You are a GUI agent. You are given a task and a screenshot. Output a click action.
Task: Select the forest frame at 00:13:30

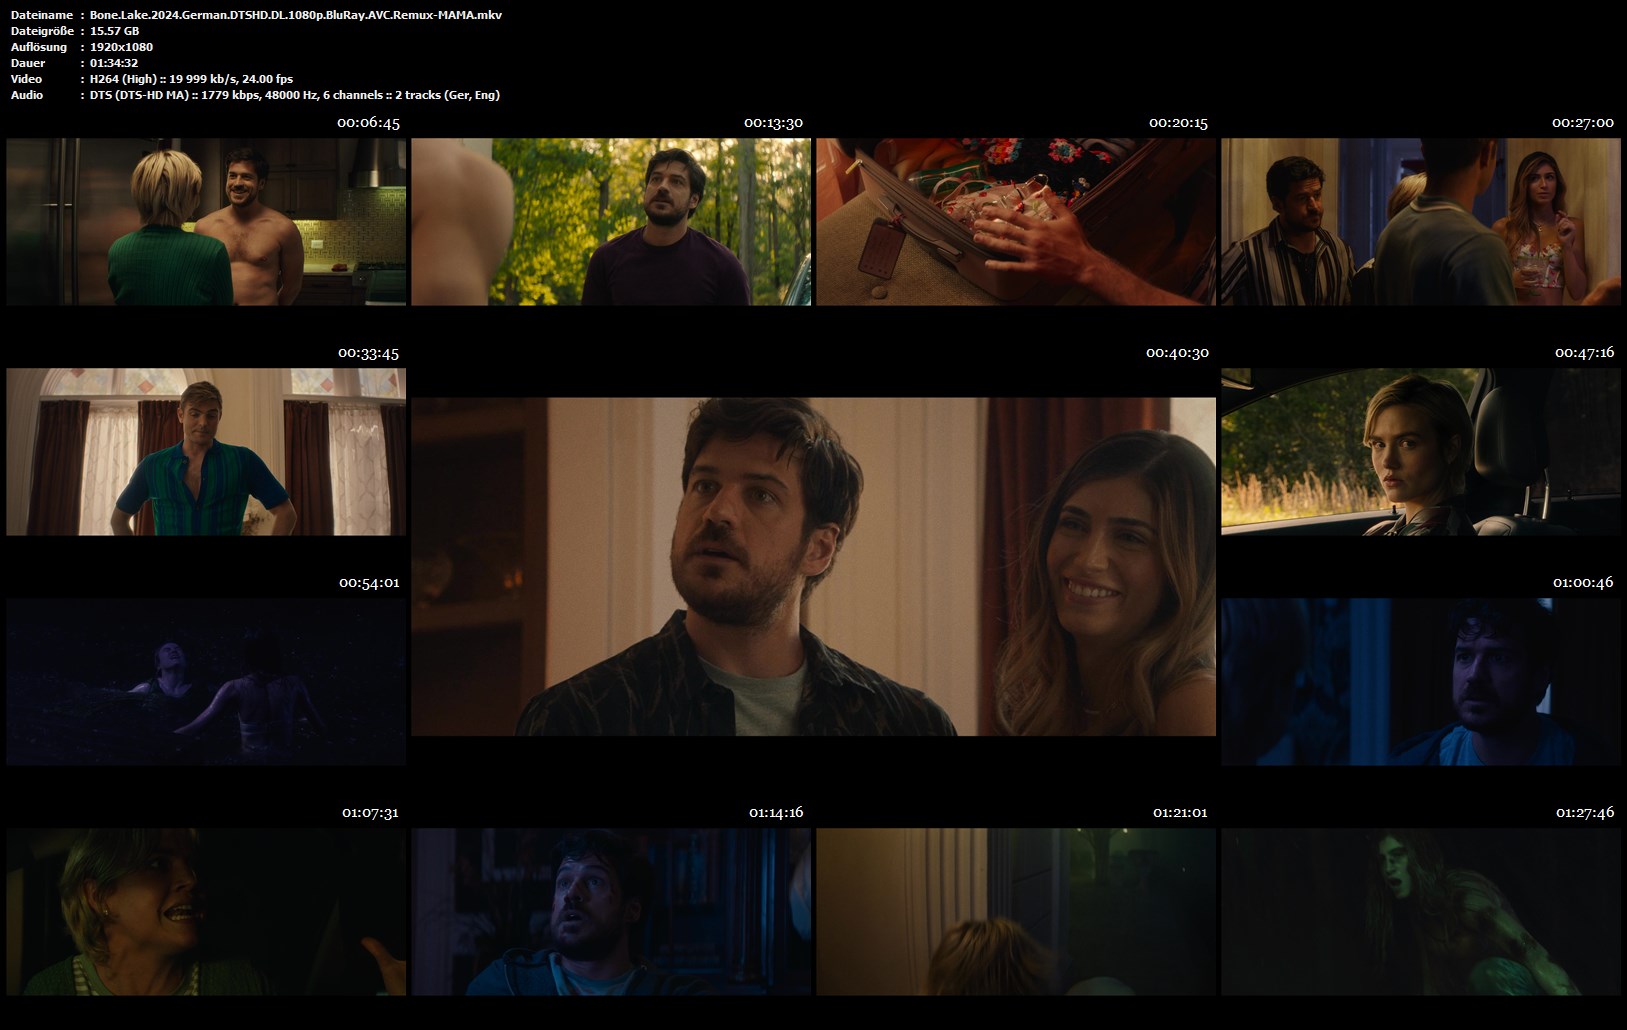[611, 222]
